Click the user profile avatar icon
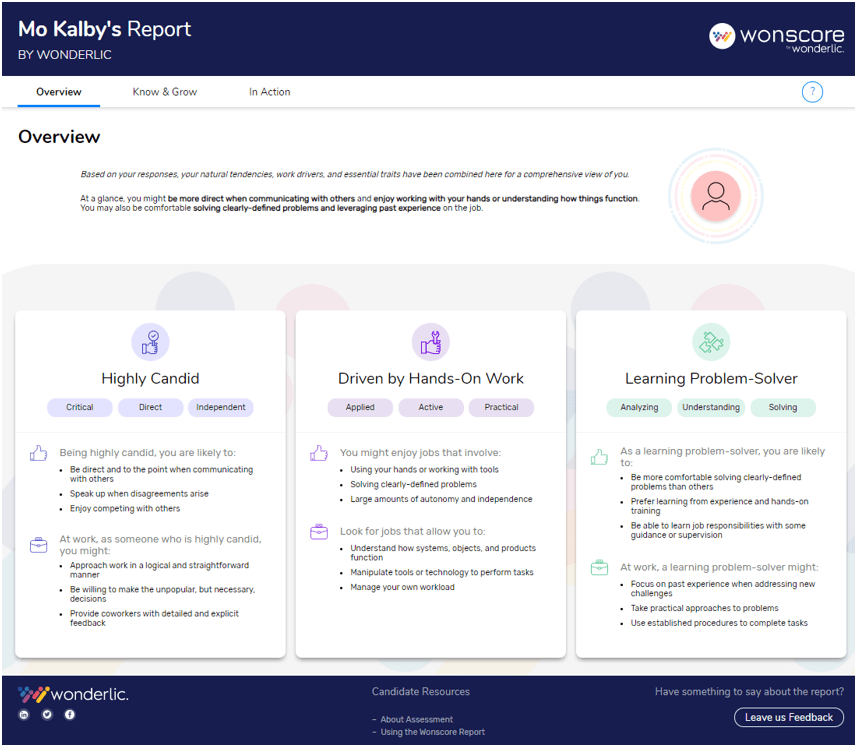The height and width of the screenshot is (746, 857). pyautogui.click(x=715, y=196)
